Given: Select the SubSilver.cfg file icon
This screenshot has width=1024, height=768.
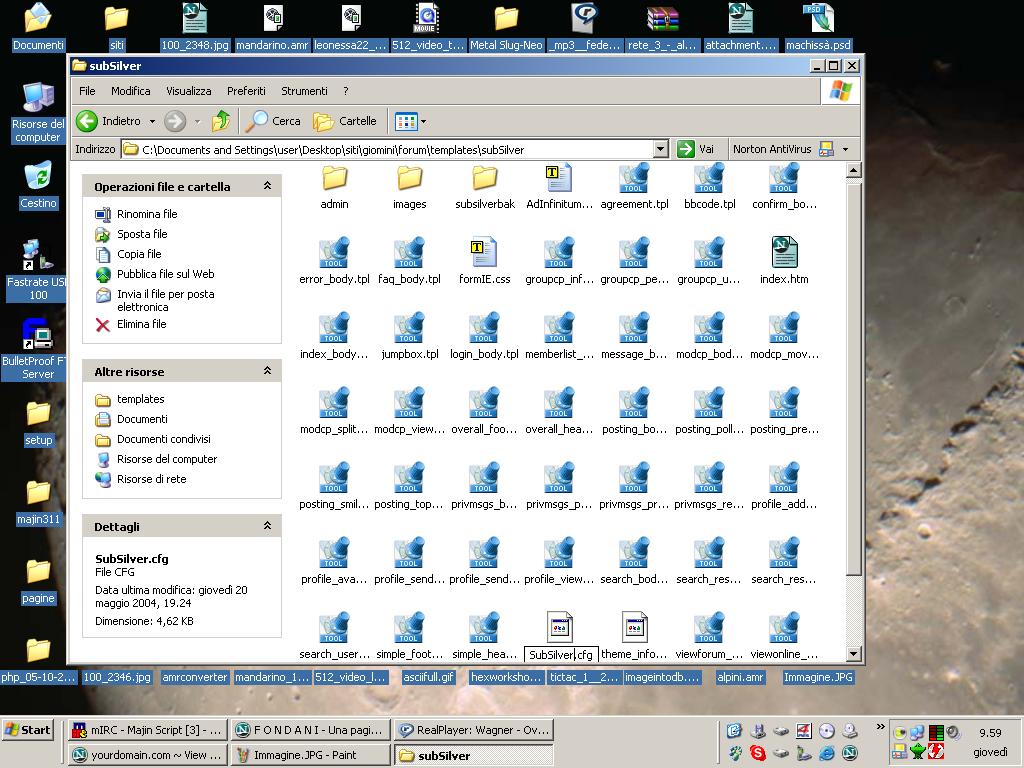Looking at the screenshot, I should [x=560, y=627].
